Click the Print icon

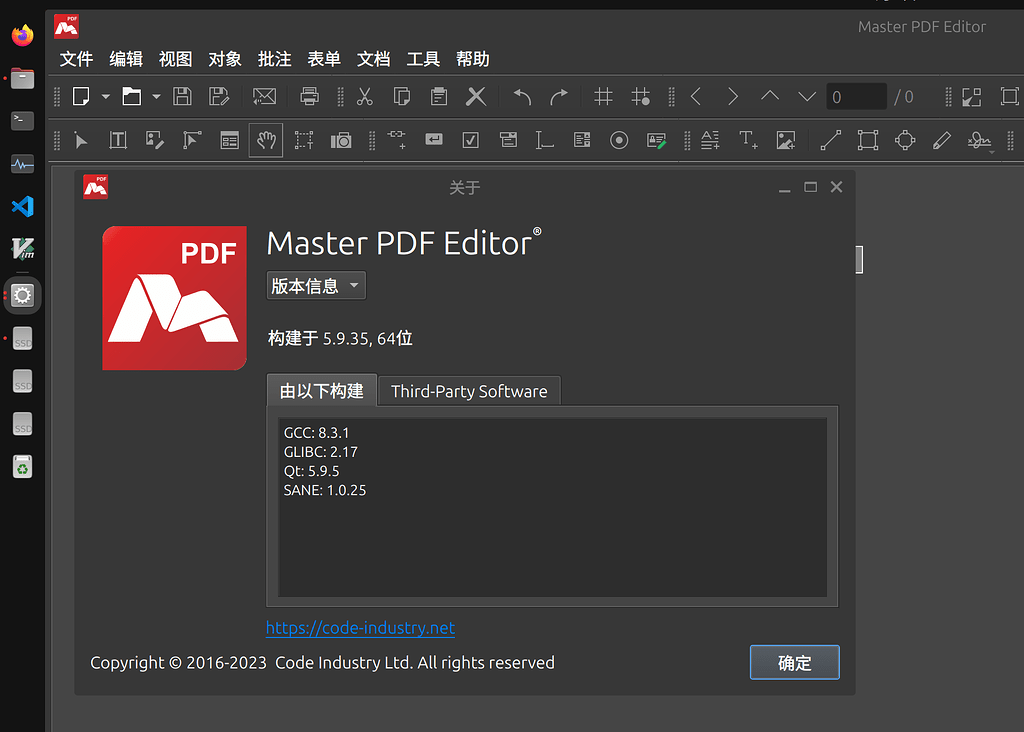click(x=310, y=97)
